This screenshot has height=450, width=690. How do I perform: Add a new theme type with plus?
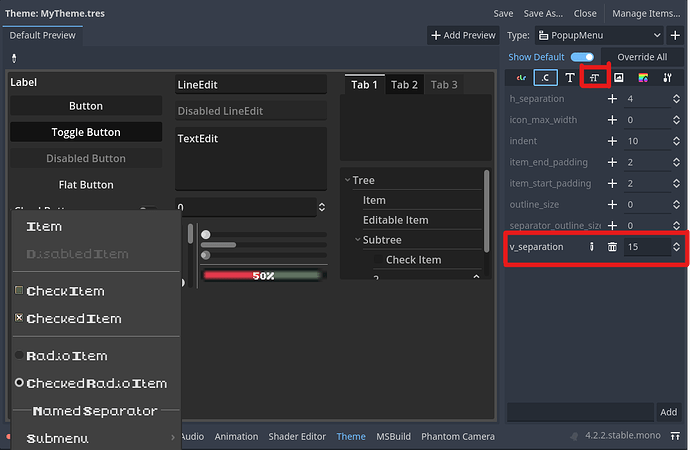pyautogui.click(x=675, y=35)
